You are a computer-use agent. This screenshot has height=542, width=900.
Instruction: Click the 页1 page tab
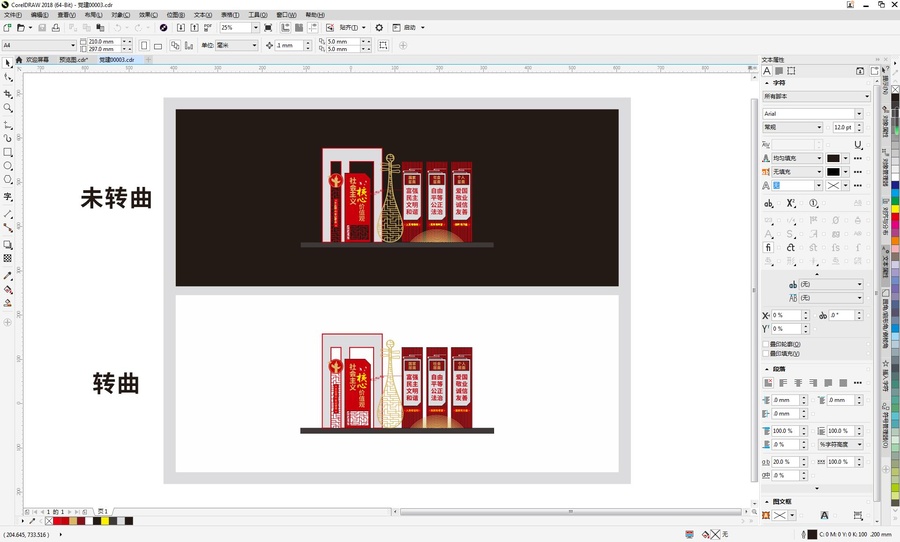pyautogui.click(x=103, y=511)
